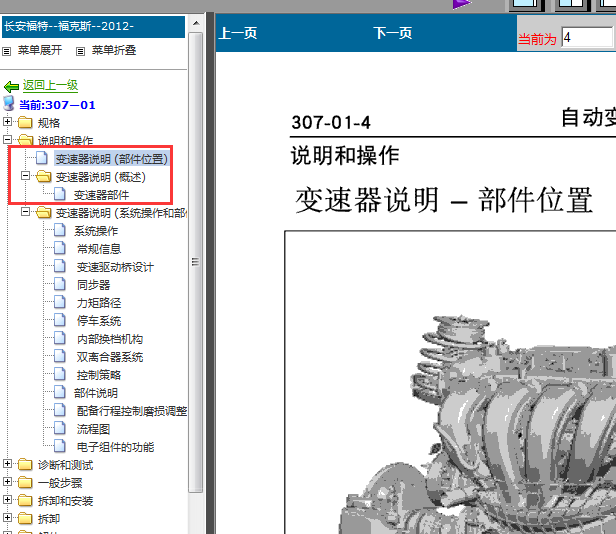
Task: Select 变速器说明 (部件位置) tree item
Action: [112, 159]
